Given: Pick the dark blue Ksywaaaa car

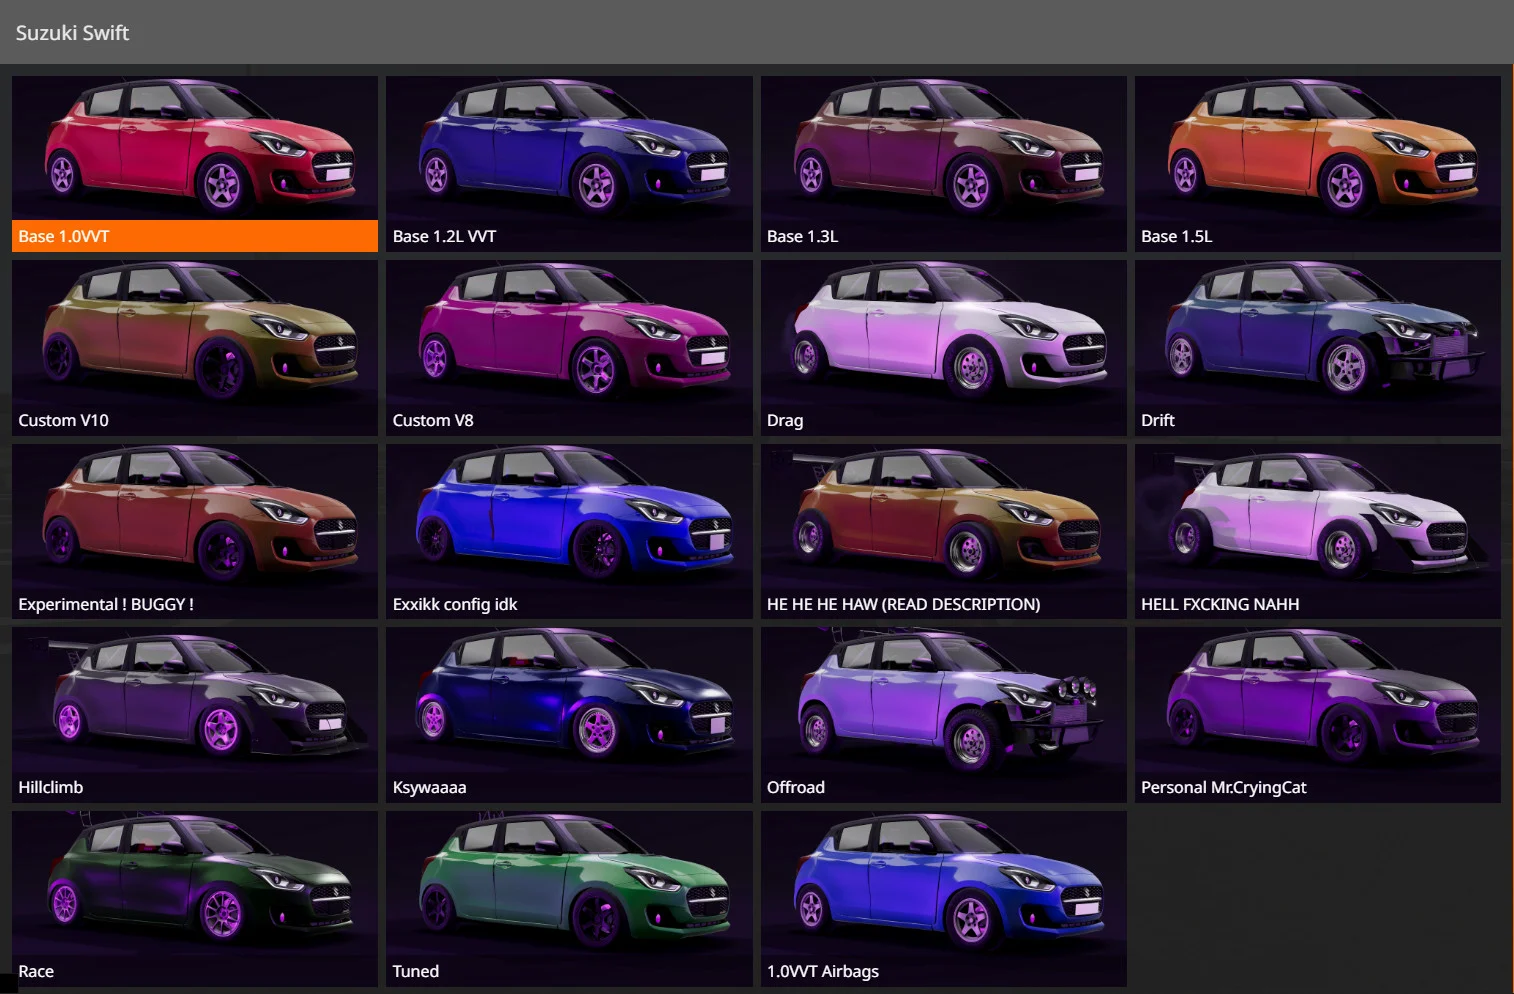Looking at the screenshot, I should pyautogui.click(x=569, y=702).
